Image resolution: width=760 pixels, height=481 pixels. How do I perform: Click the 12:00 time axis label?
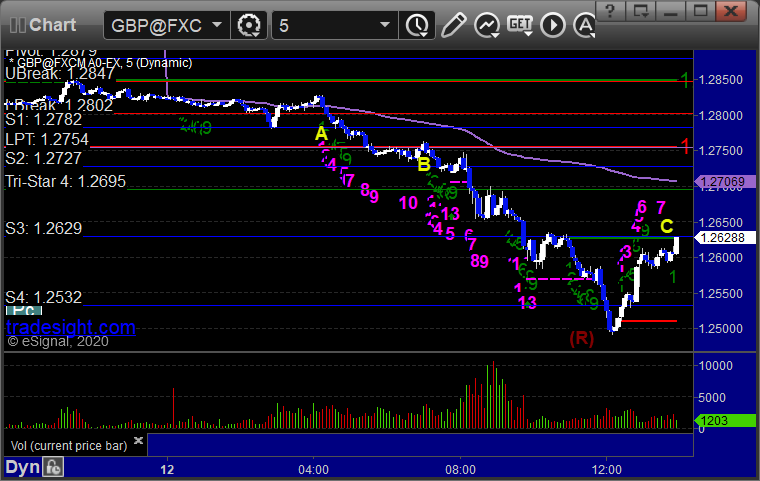click(606, 470)
